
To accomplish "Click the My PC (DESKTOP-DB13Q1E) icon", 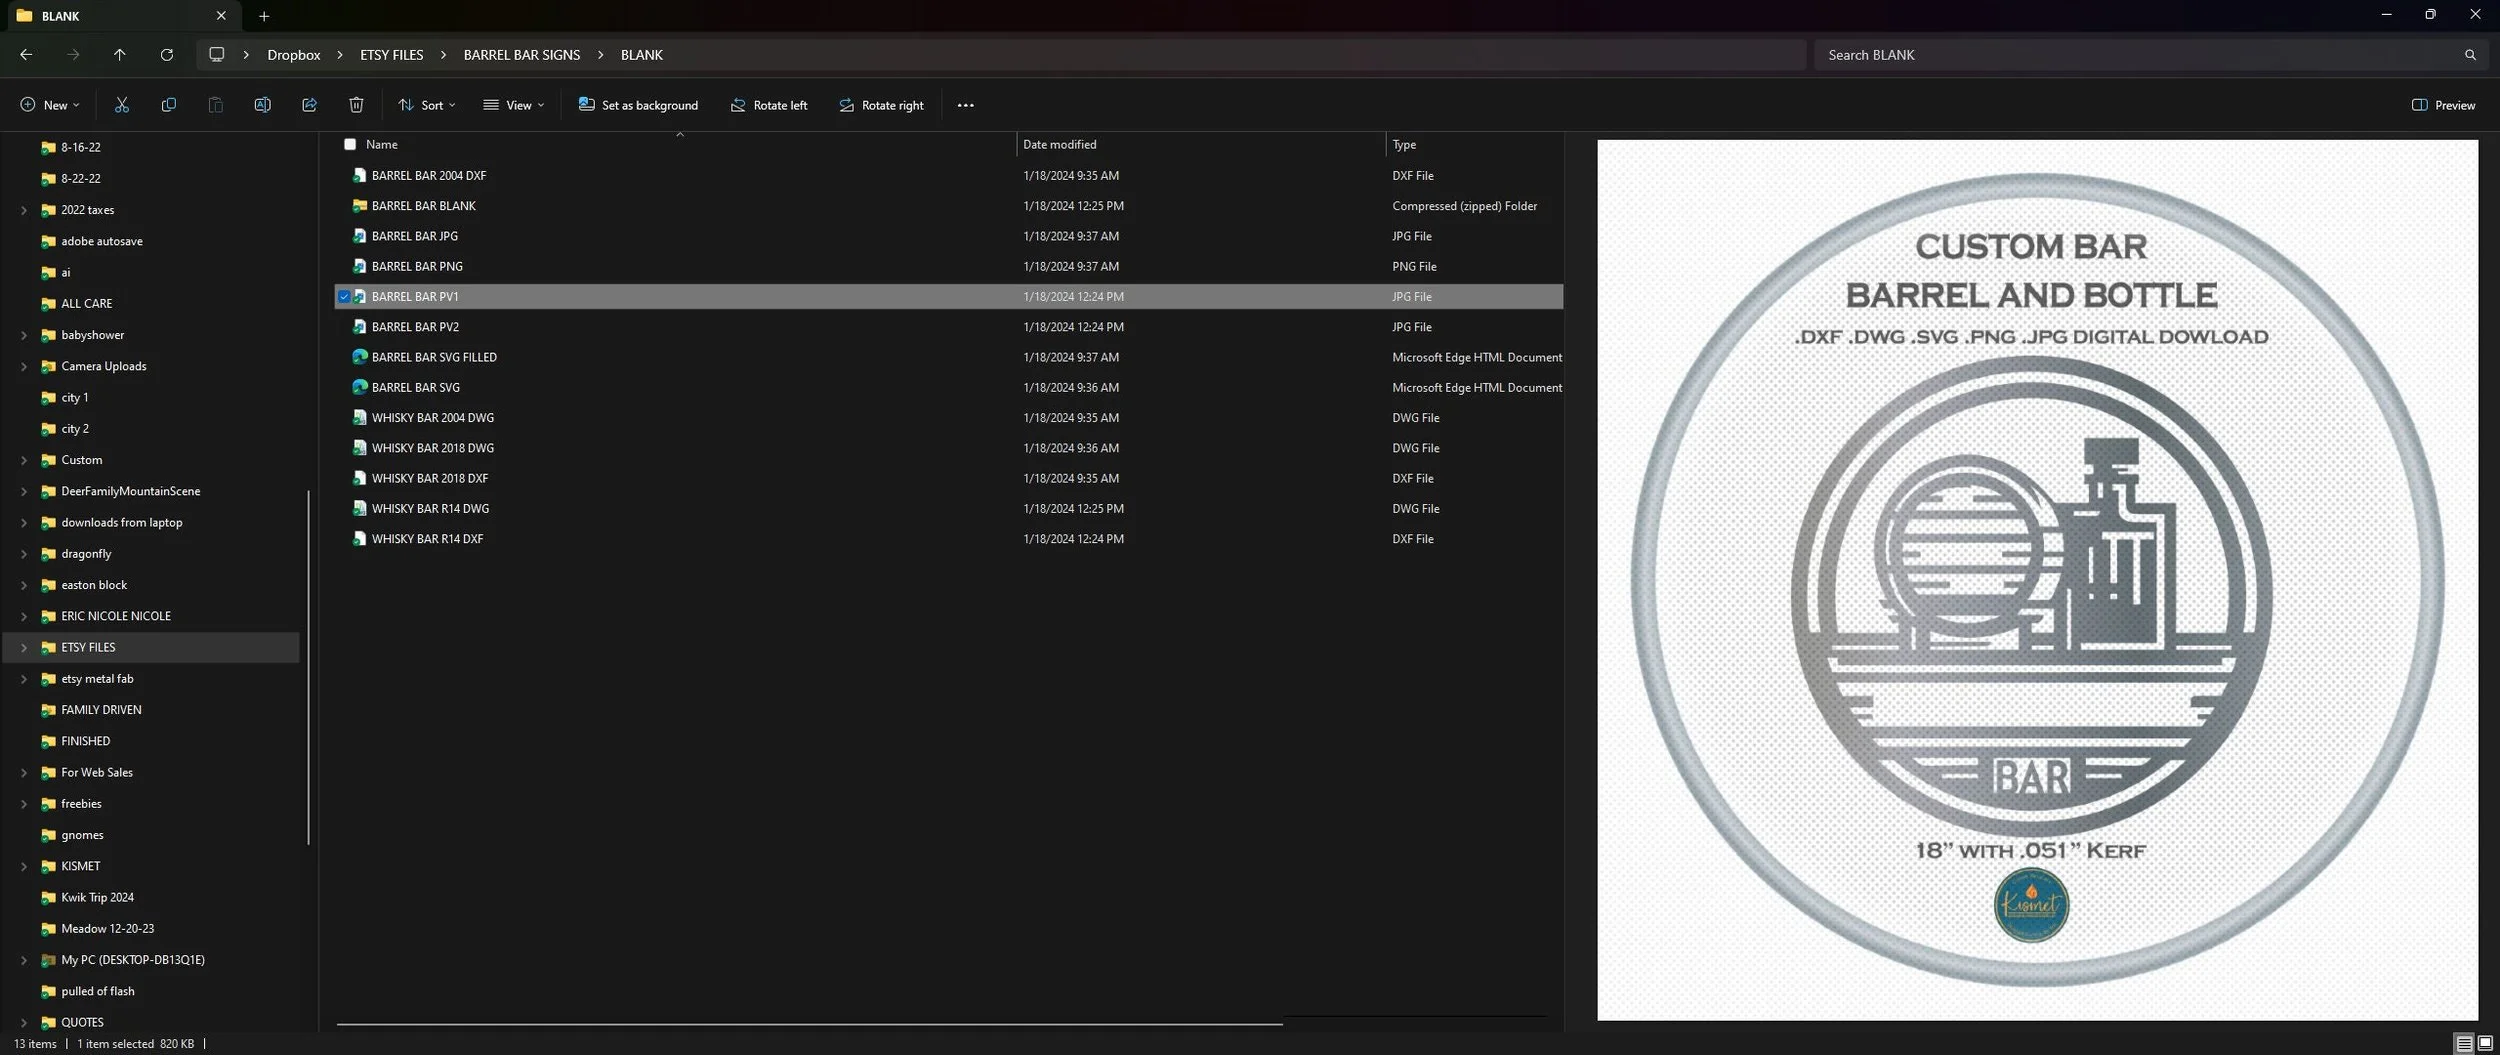I will tap(48, 960).
